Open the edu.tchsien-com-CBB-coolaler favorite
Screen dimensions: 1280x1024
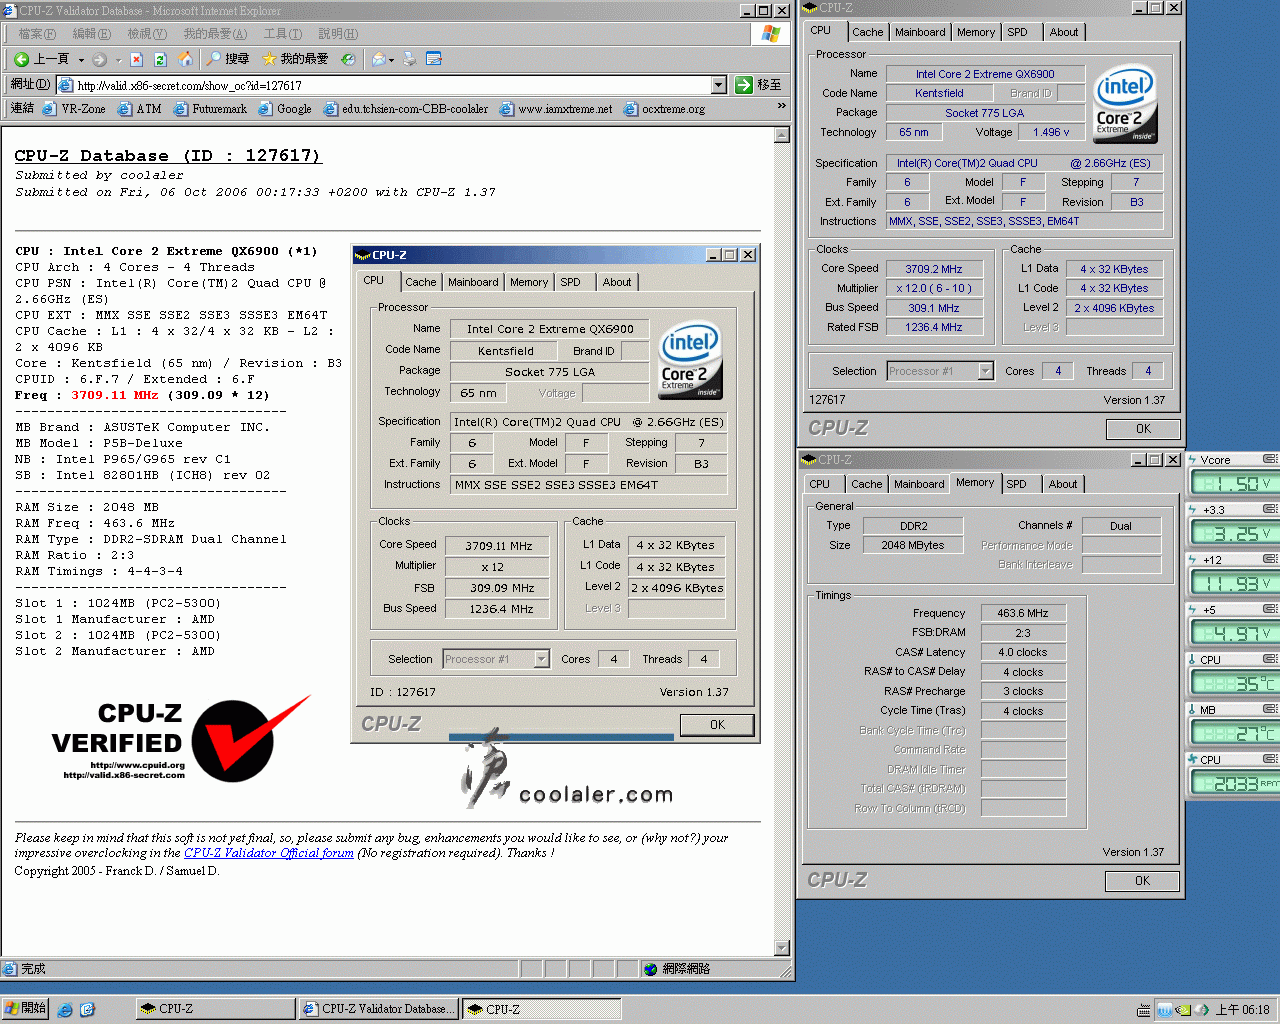pyautogui.click(x=406, y=109)
